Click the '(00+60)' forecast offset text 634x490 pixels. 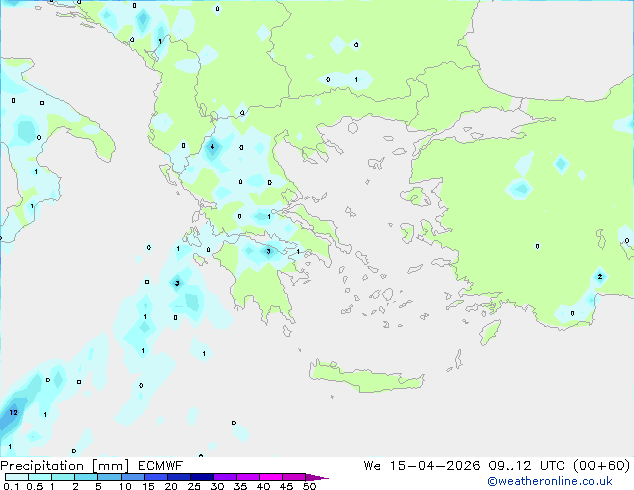(602, 466)
